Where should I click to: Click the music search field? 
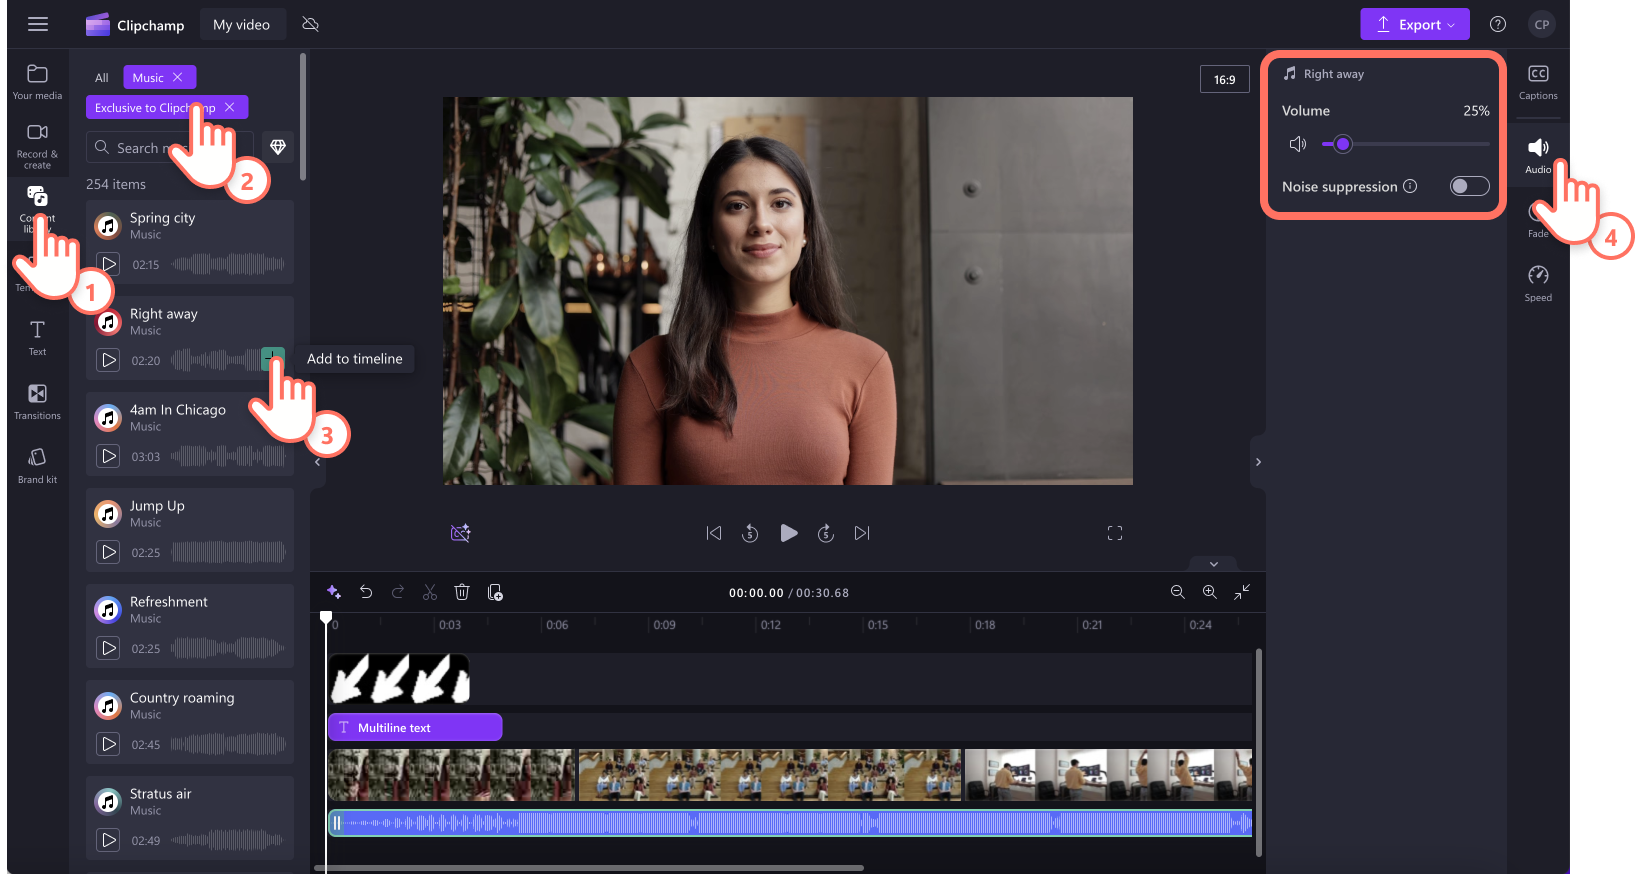(x=170, y=147)
